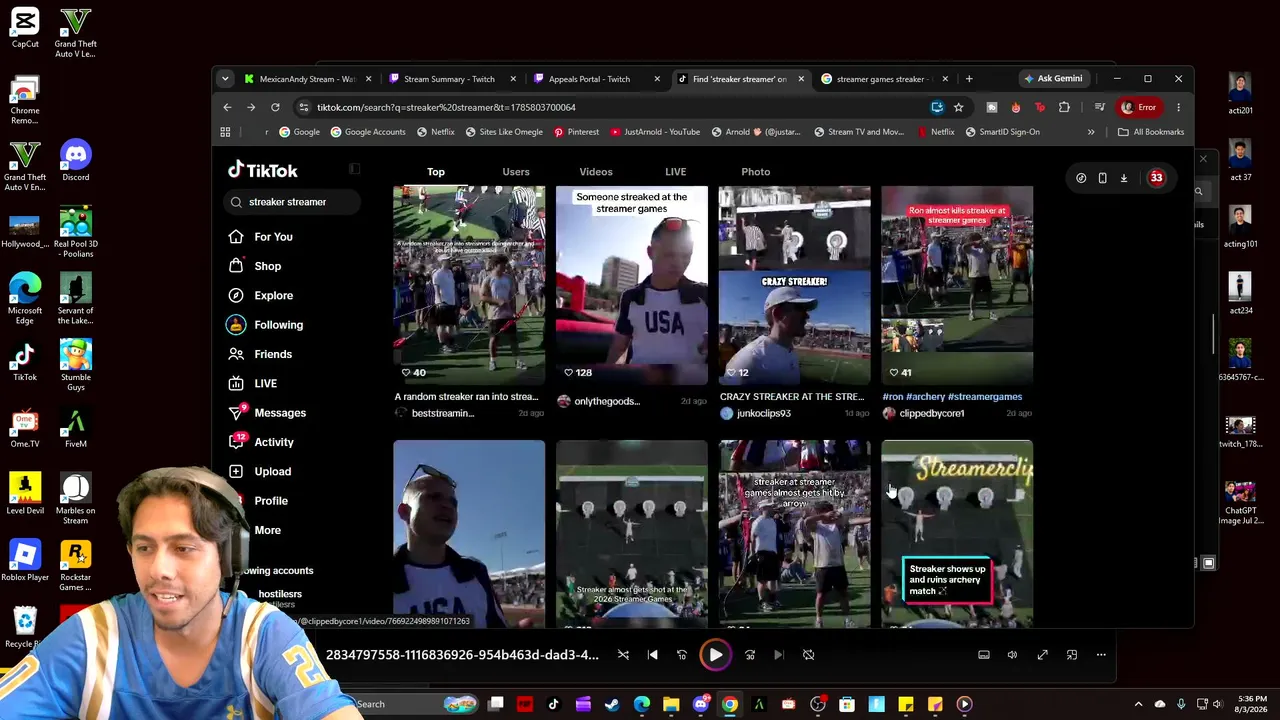Viewport: 1280px width, 720px height.
Task: Open the All Bookmarks folder
Action: [x=1151, y=132]
